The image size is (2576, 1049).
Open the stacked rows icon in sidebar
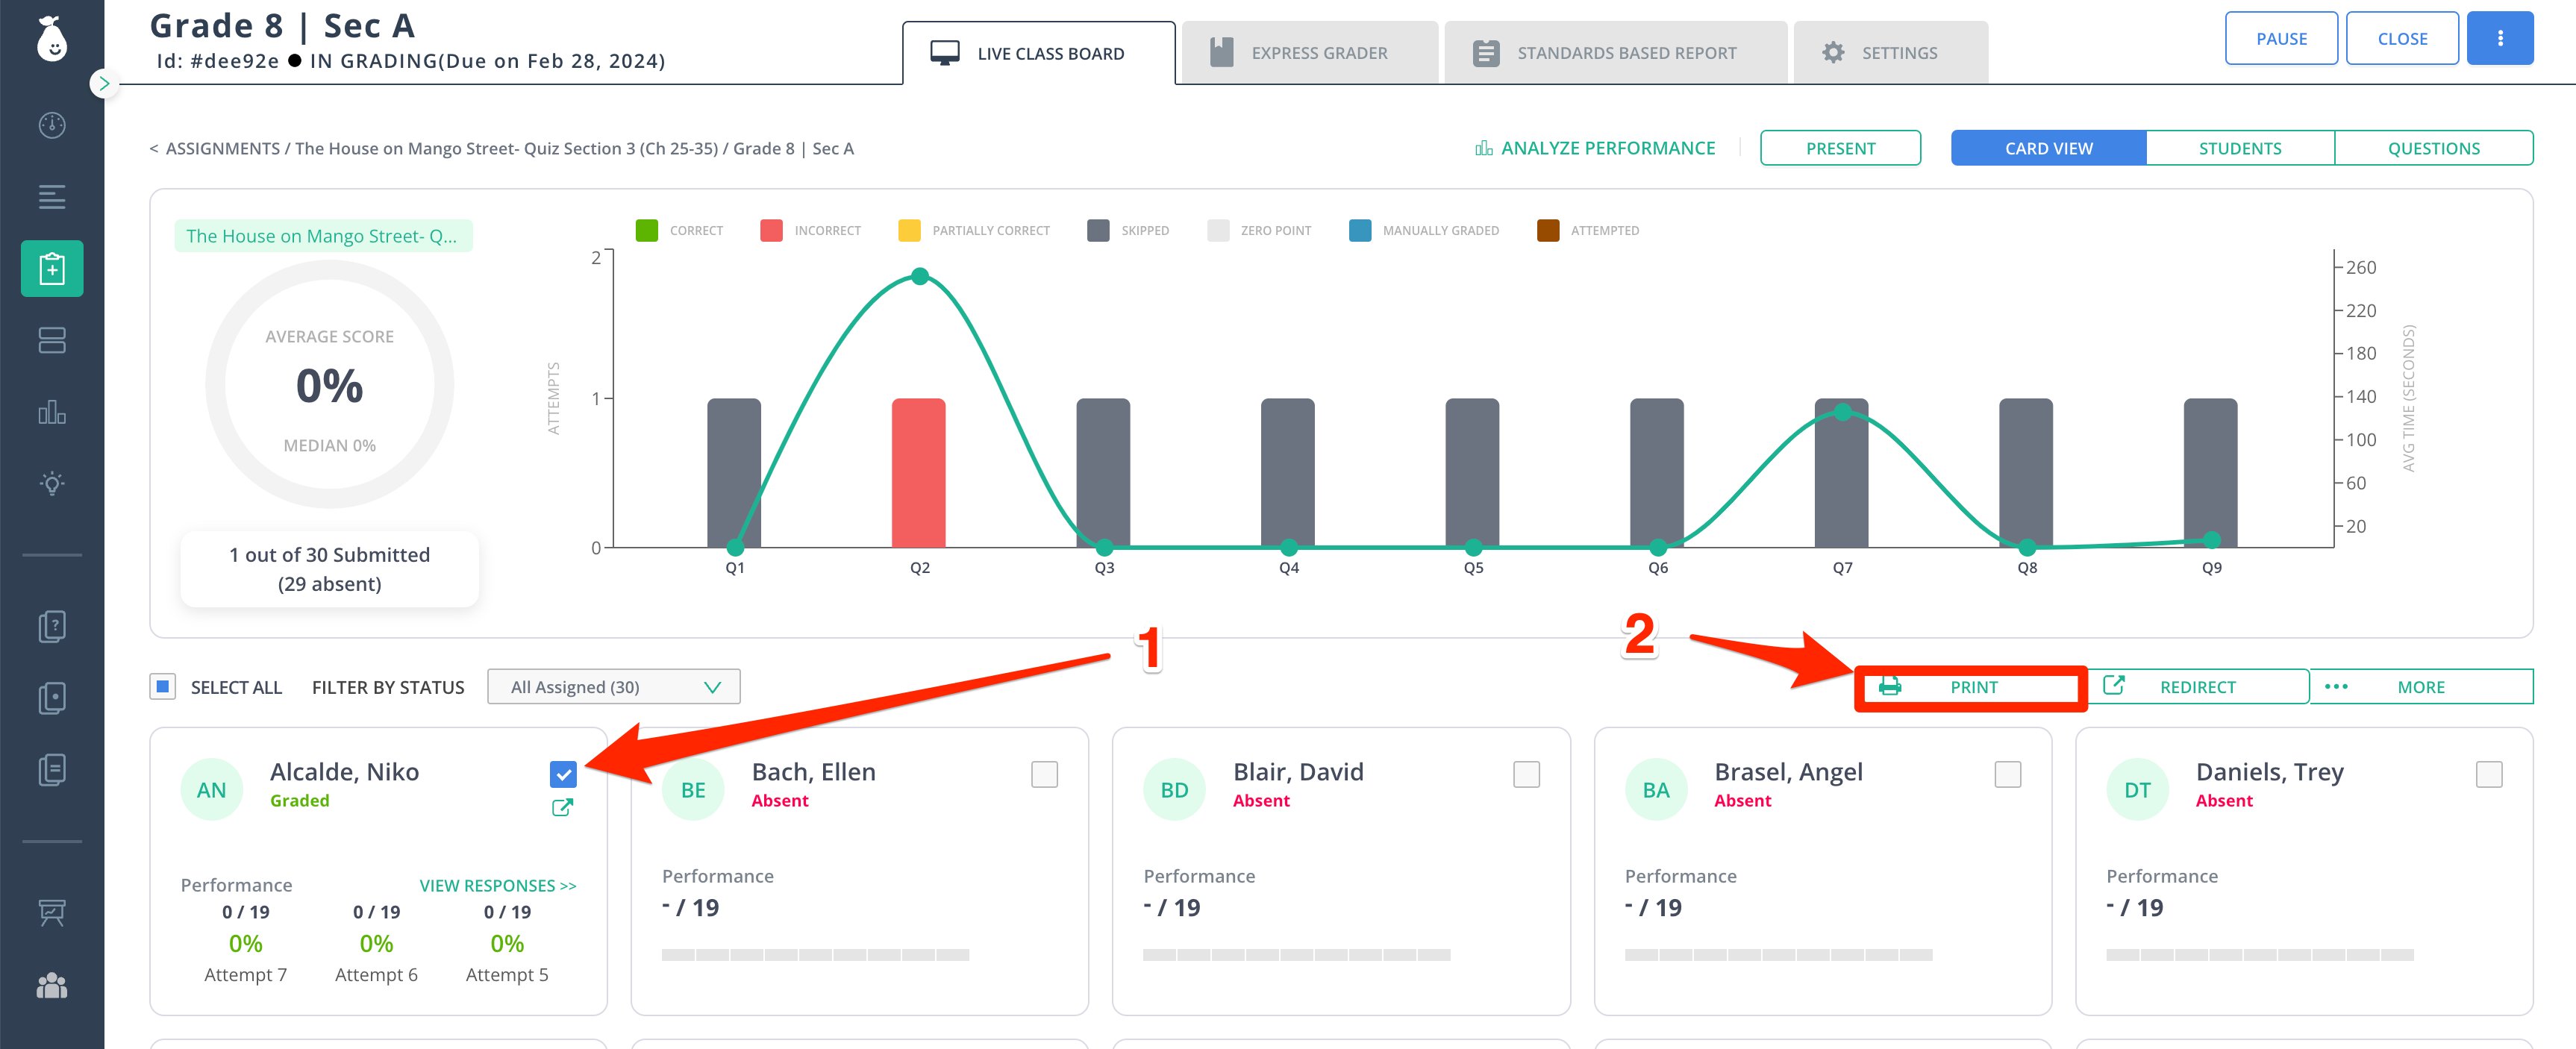coord(52,340)
